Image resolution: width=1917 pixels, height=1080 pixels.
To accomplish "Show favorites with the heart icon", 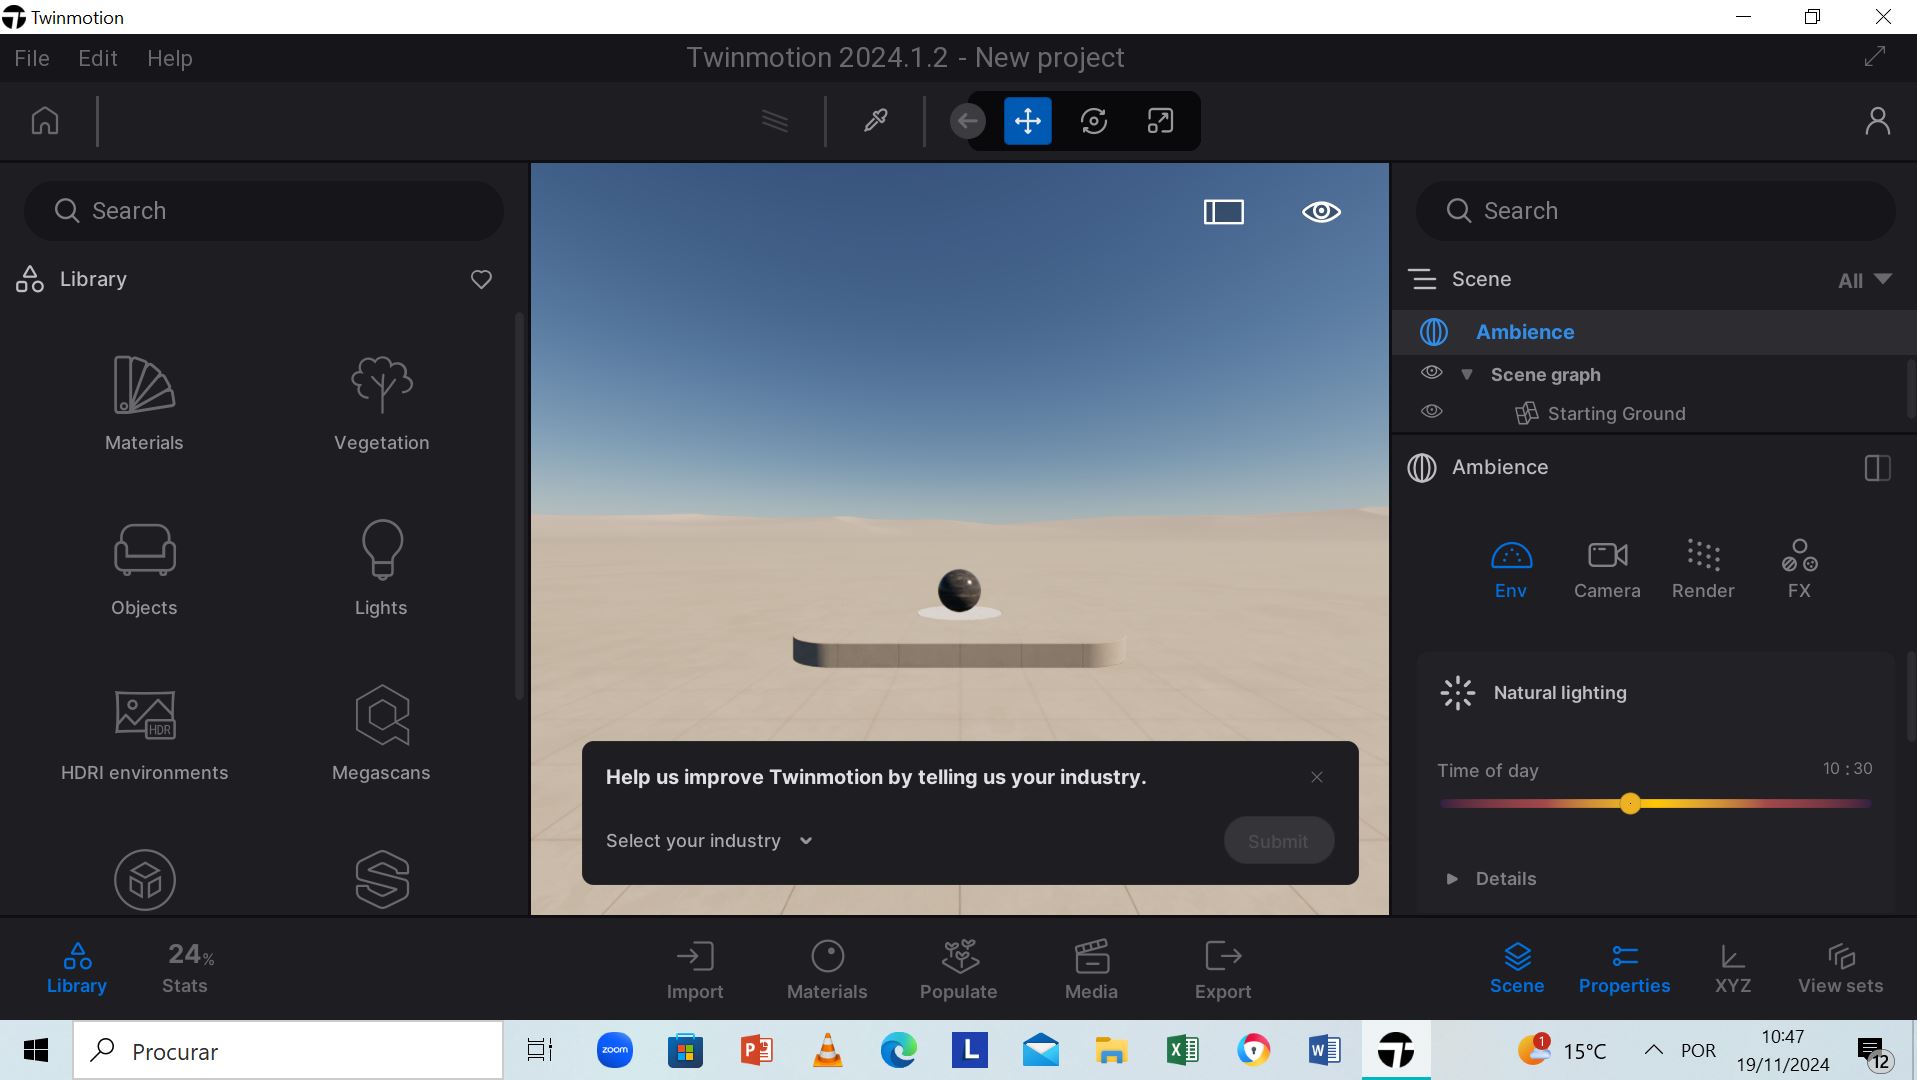I will [x=481, y=280].
